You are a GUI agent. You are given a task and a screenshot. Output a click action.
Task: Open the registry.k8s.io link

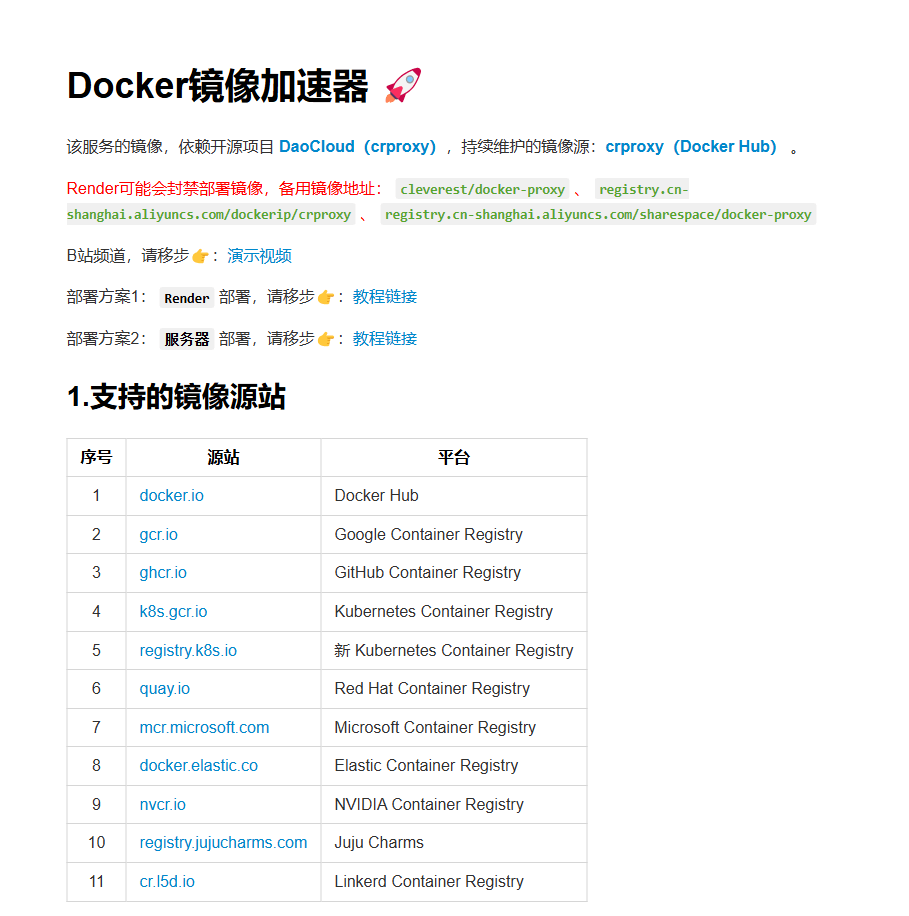(x=187, y=650)
